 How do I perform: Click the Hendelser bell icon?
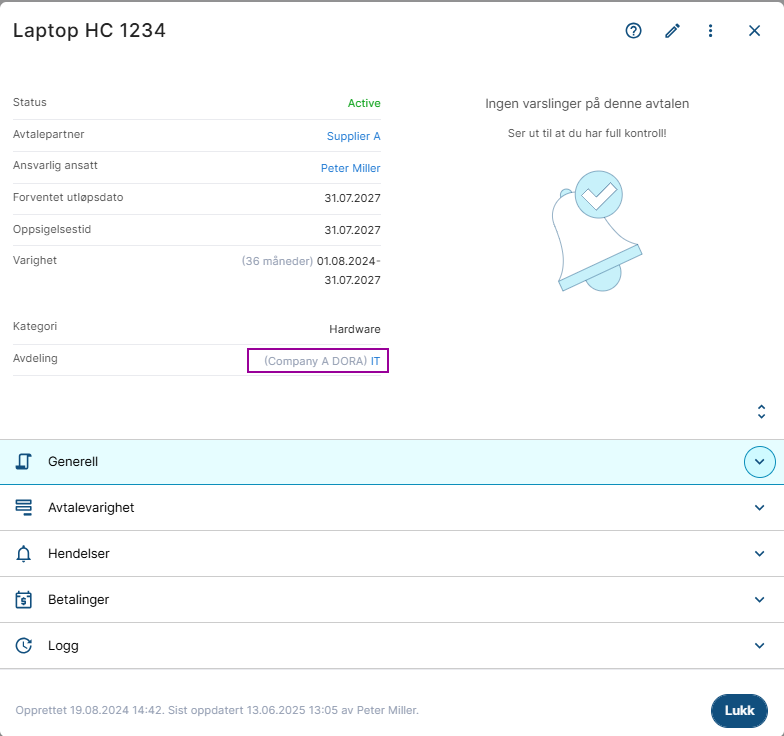pos(24,554)
